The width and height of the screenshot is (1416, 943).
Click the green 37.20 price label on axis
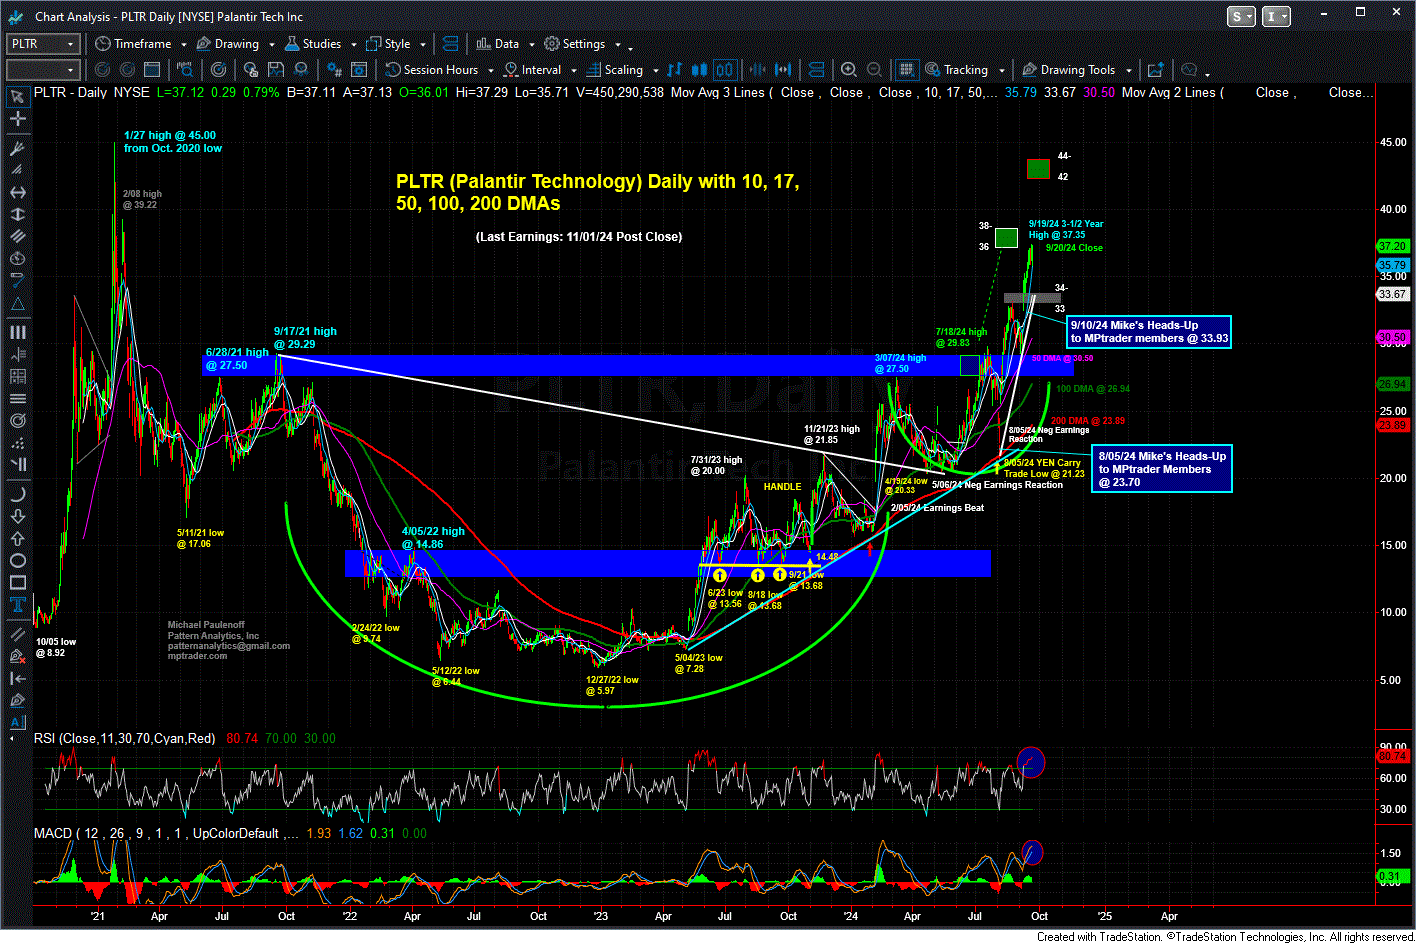click(x=1393, y=246)
